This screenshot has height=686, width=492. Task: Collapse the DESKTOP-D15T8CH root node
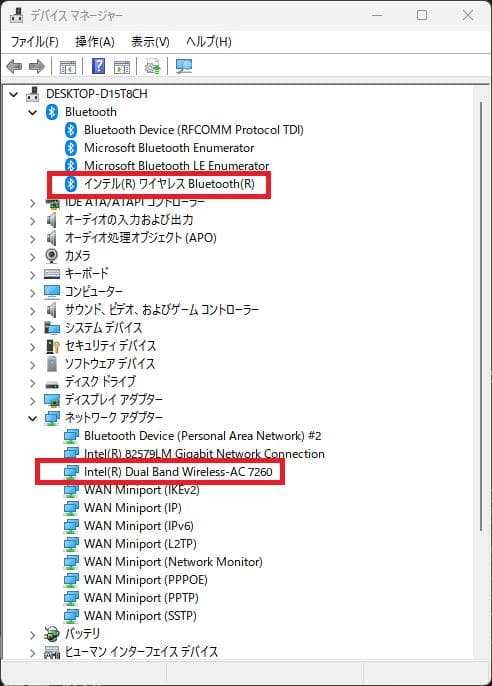[14, 94]
